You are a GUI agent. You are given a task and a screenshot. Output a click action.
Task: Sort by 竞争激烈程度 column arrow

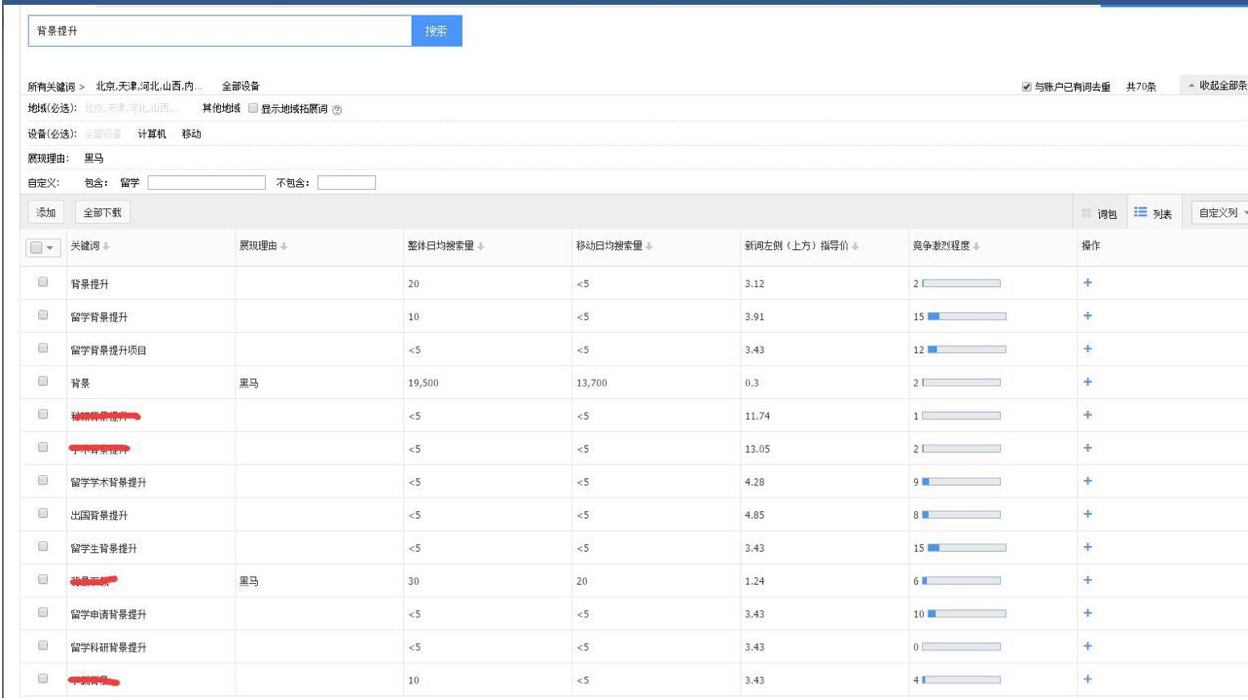coord(975,248)
